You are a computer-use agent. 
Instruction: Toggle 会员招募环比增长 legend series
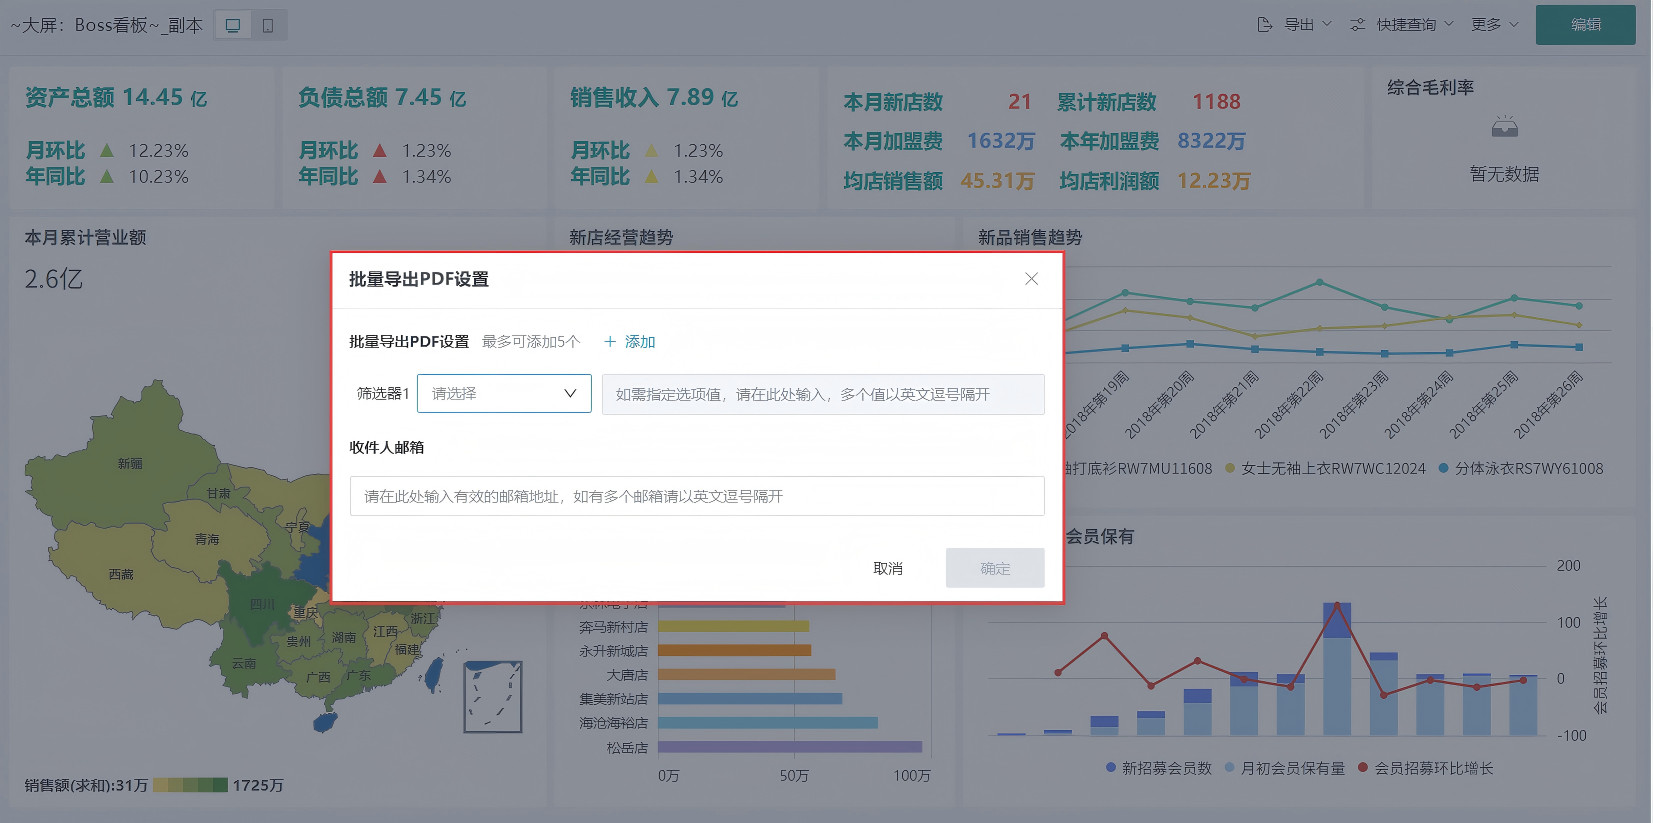(1425, 768)
